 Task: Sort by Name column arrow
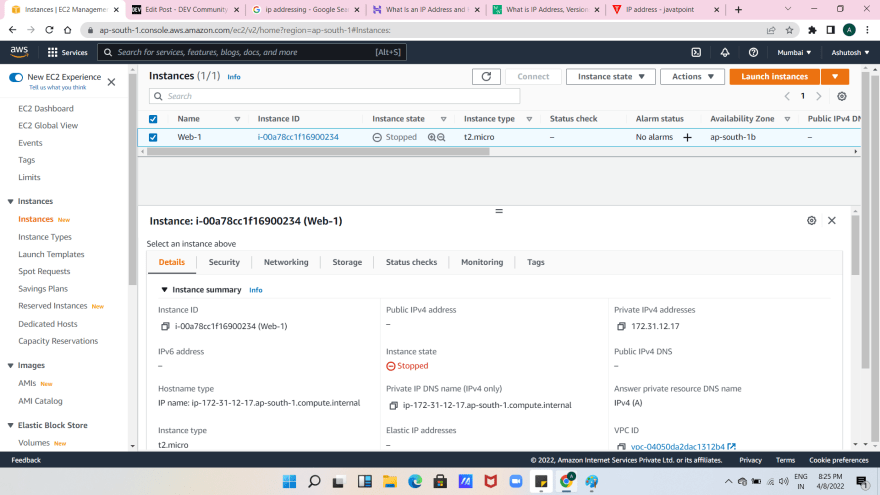pos(237,119)
